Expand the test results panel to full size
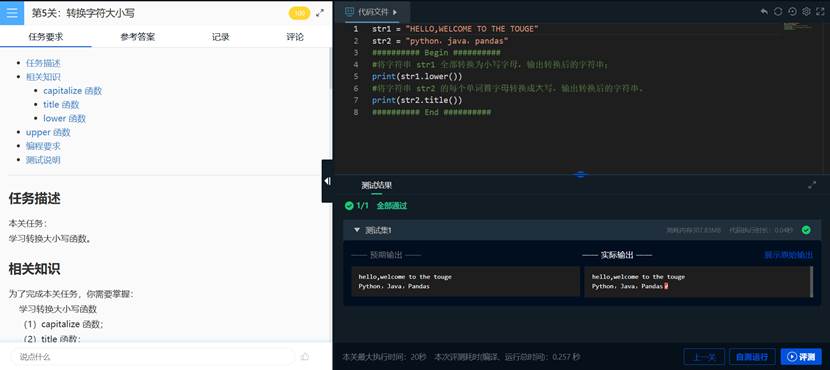Image resolution: width=830 pixels, height=370 pixels. tap(813, 185)
